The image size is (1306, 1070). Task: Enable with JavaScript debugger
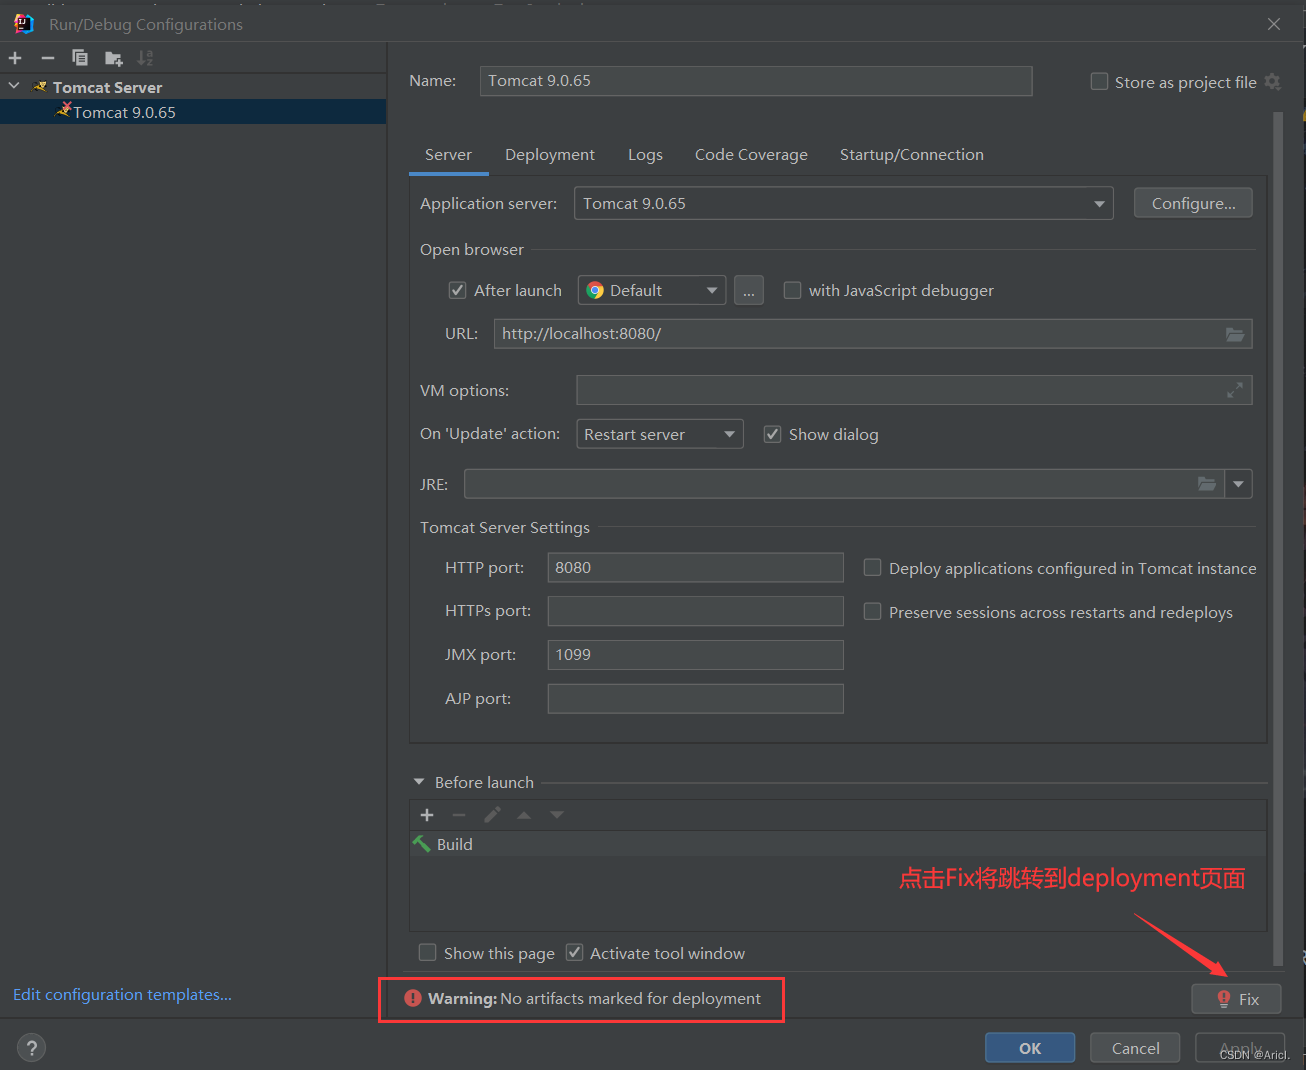click(x=792, y=291)
